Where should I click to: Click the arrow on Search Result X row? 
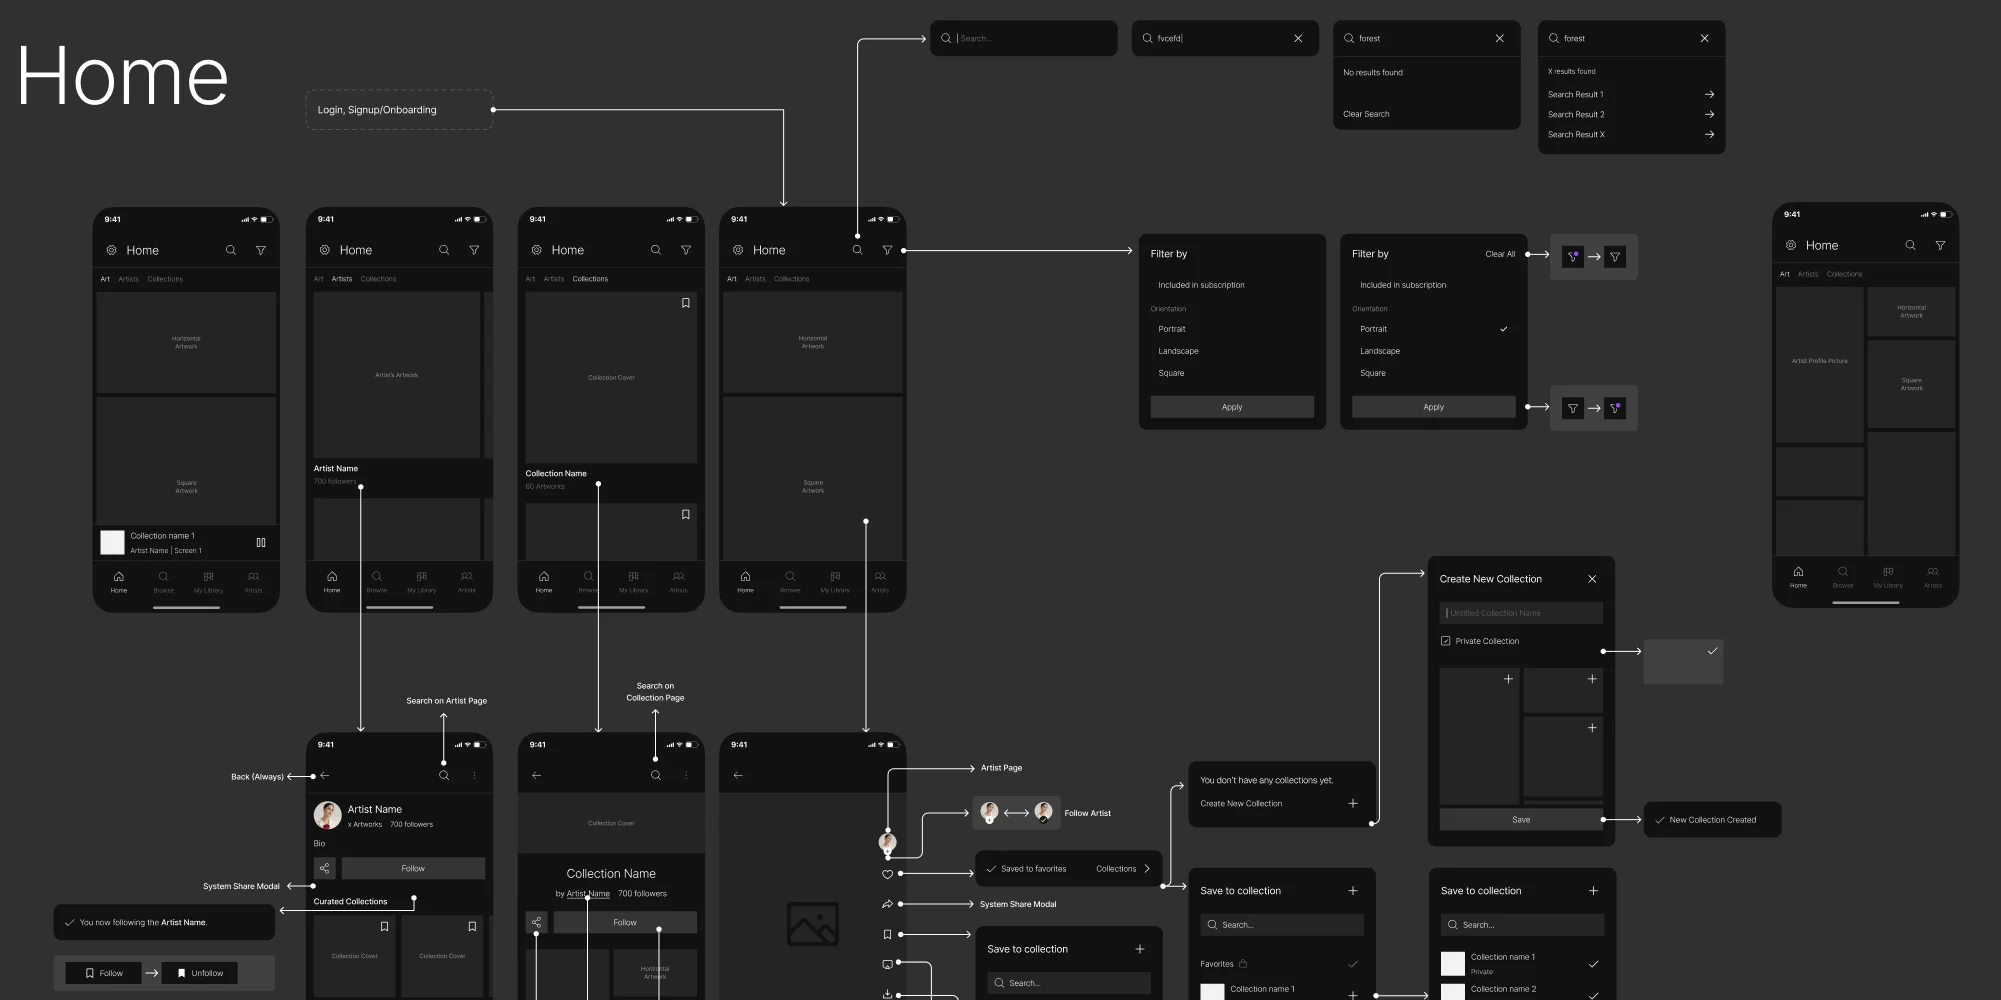coord(1709,134)
